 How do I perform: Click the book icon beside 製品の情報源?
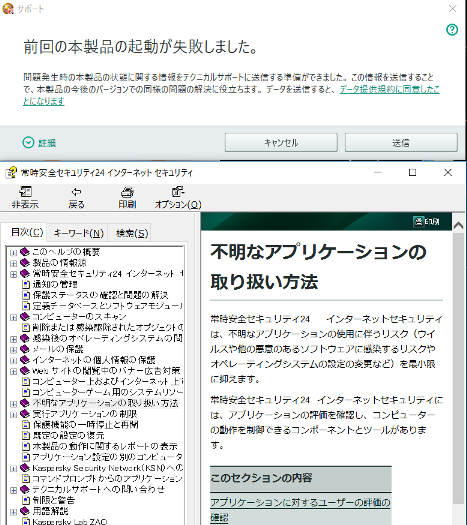[x=25, y=262]
